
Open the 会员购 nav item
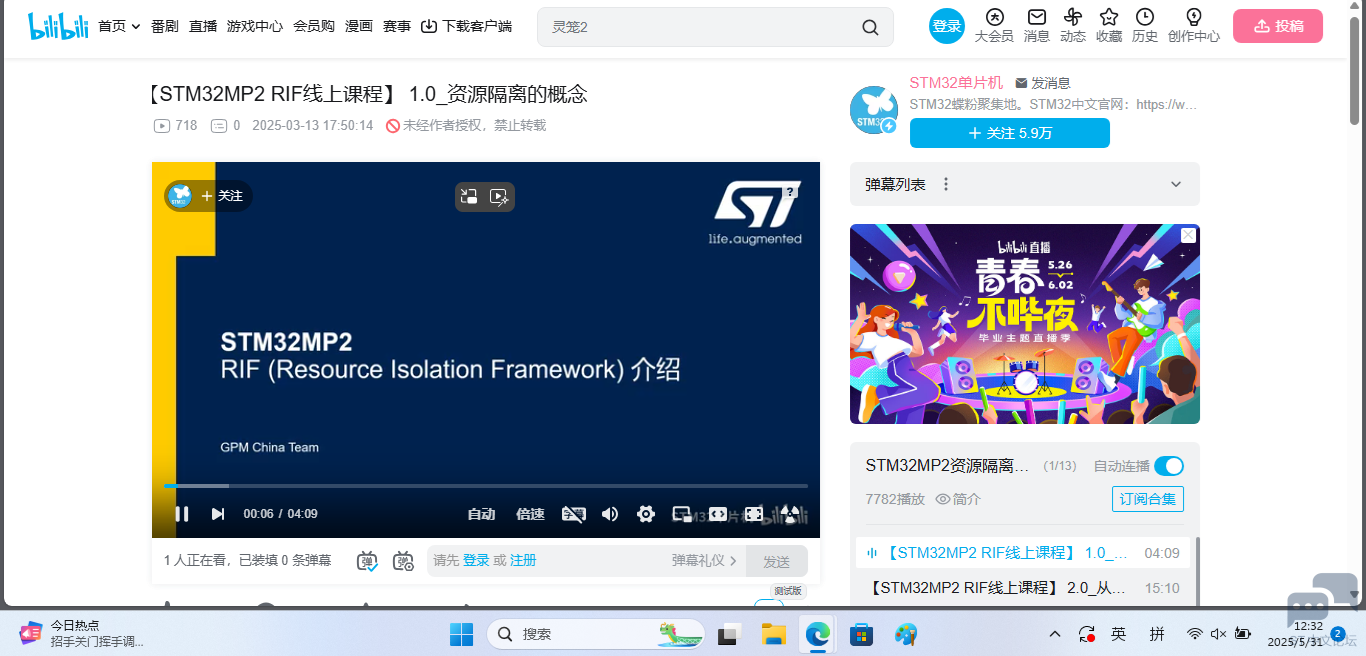coord(314,26)
